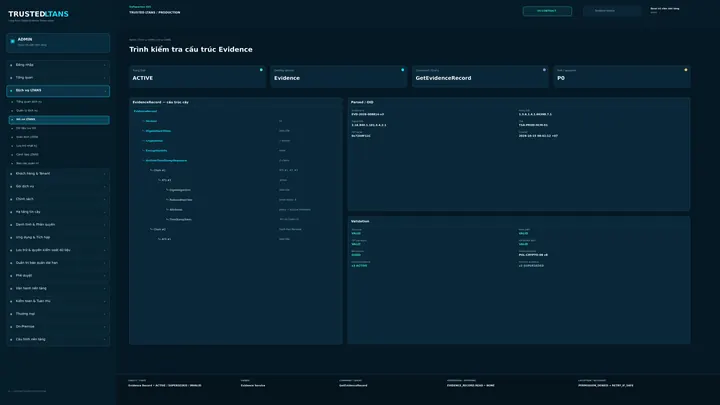Open the user account area at top right
The width and height of the screenshot is (720, 405).
click(x=664, y=10)
